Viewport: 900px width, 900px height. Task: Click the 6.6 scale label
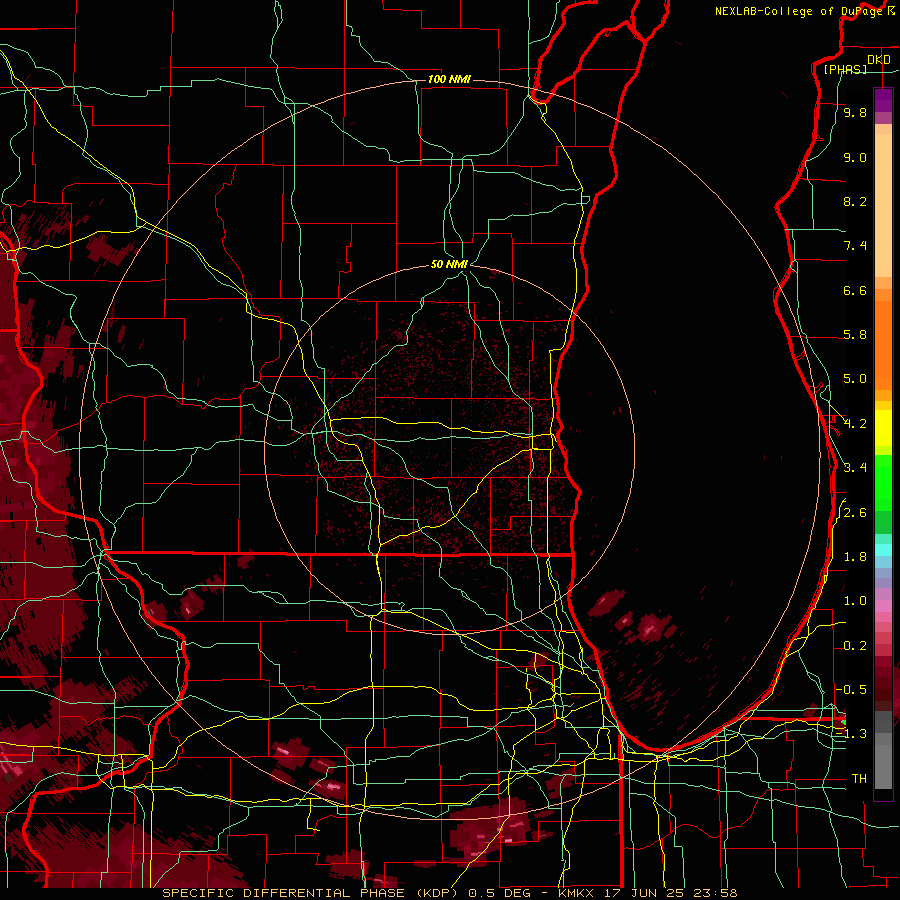(855, 291)
